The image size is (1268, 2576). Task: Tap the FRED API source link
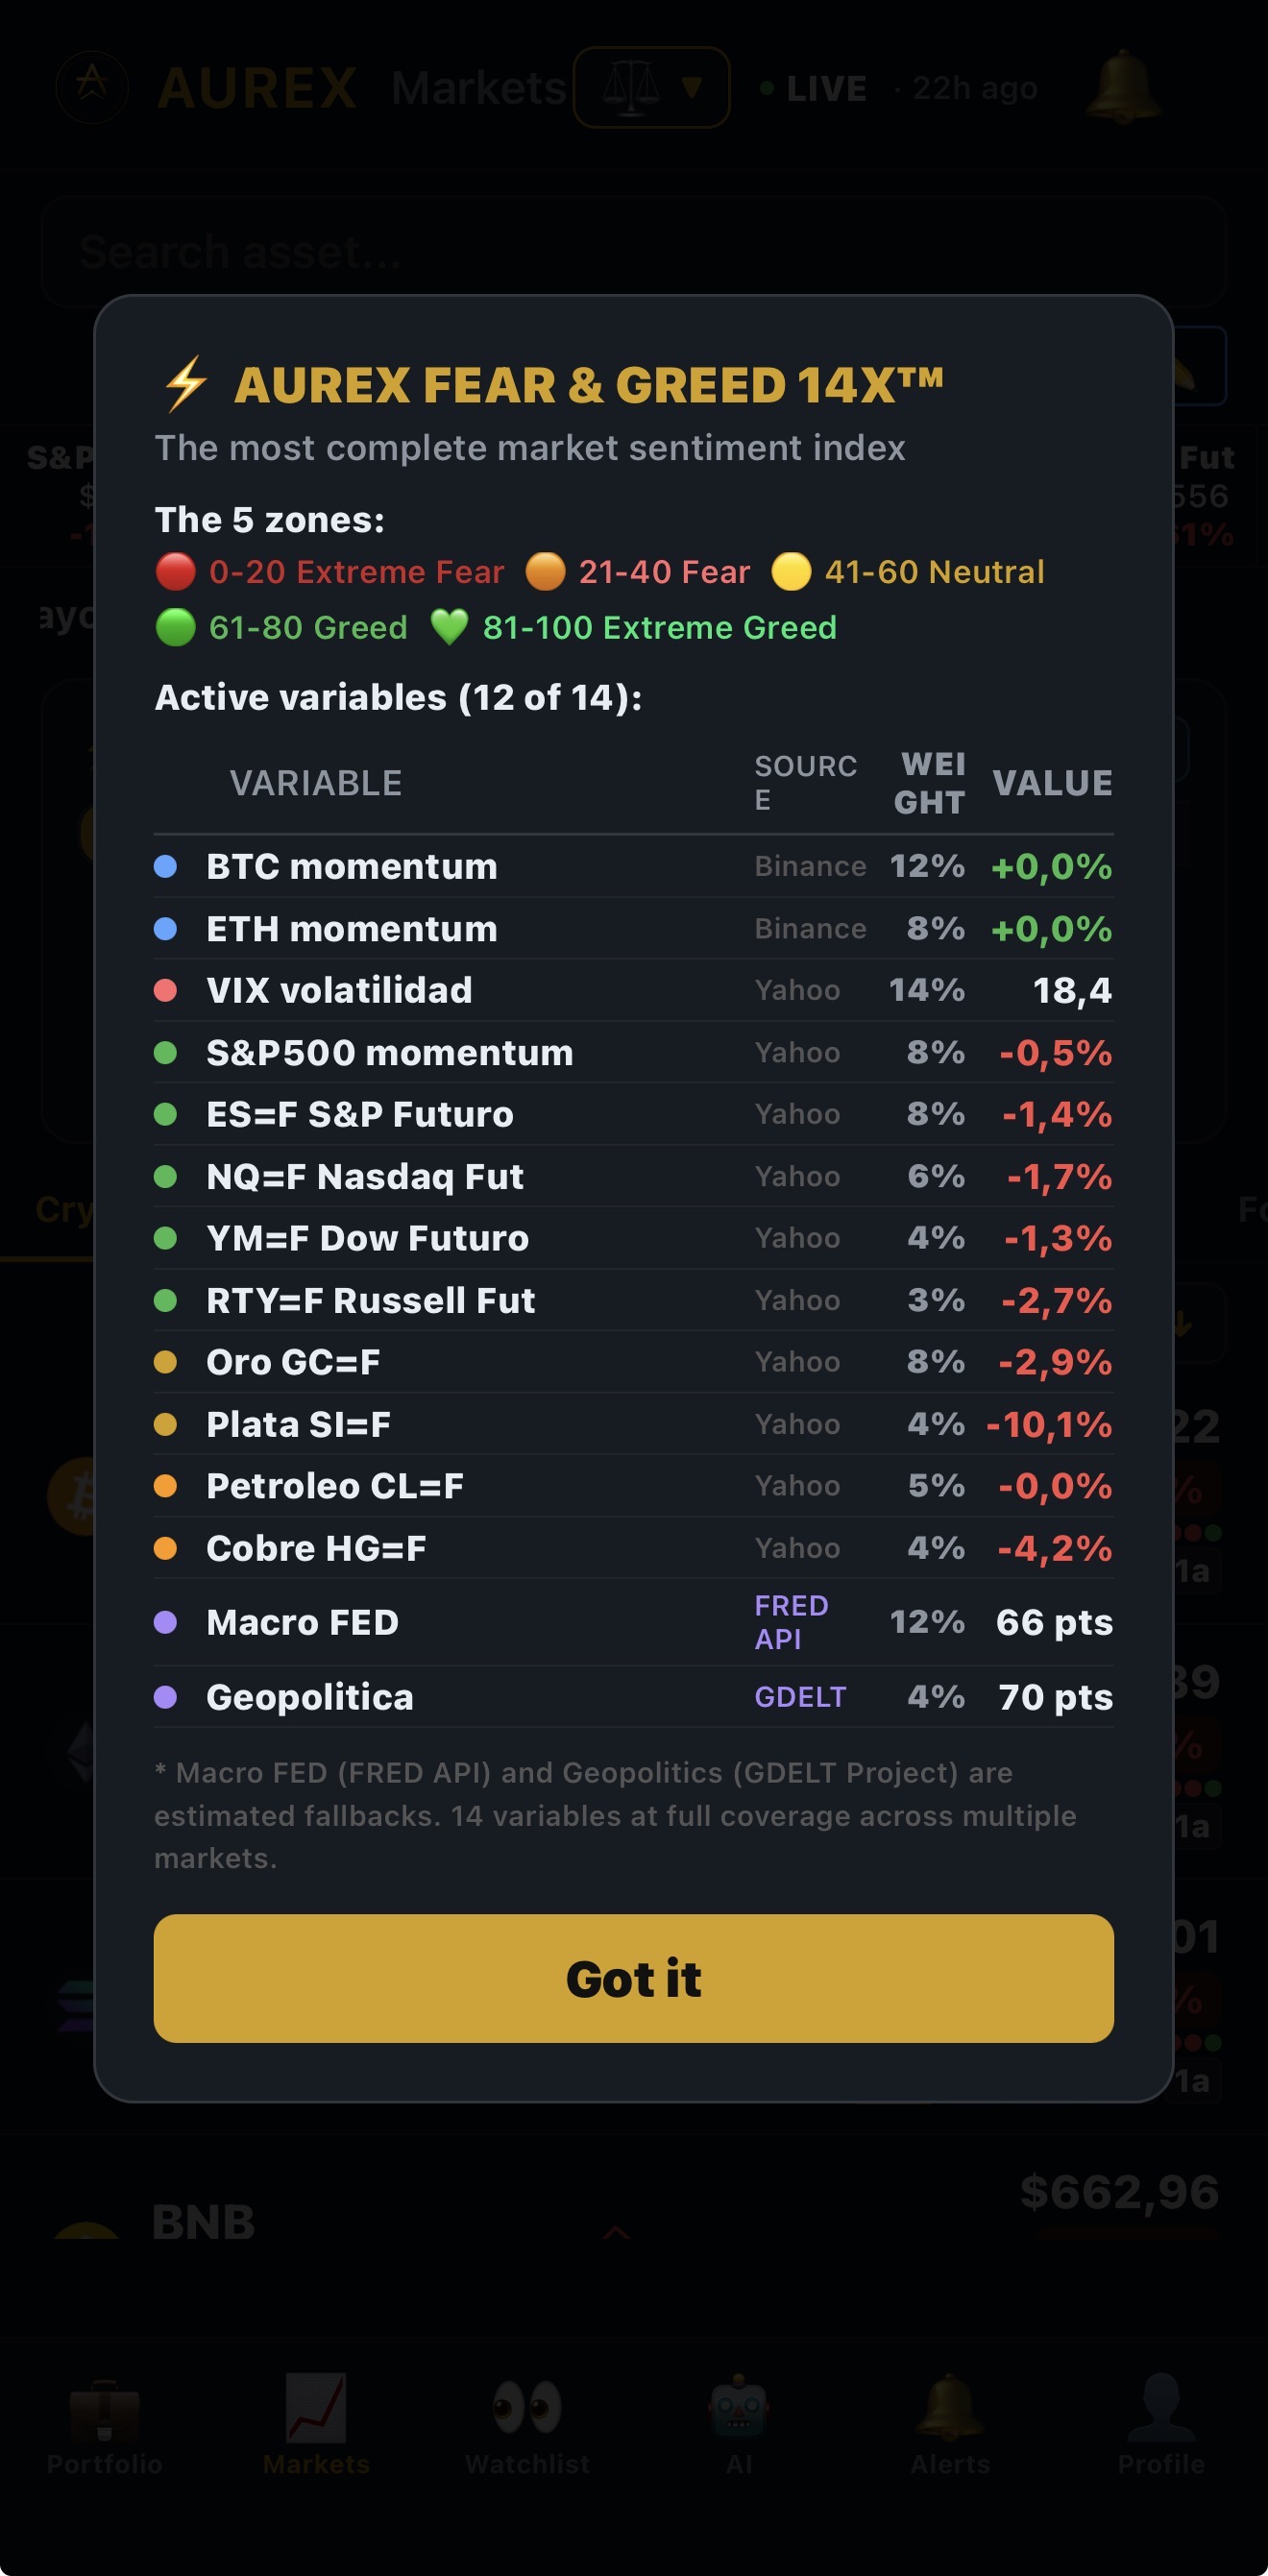click(791, 1622)
